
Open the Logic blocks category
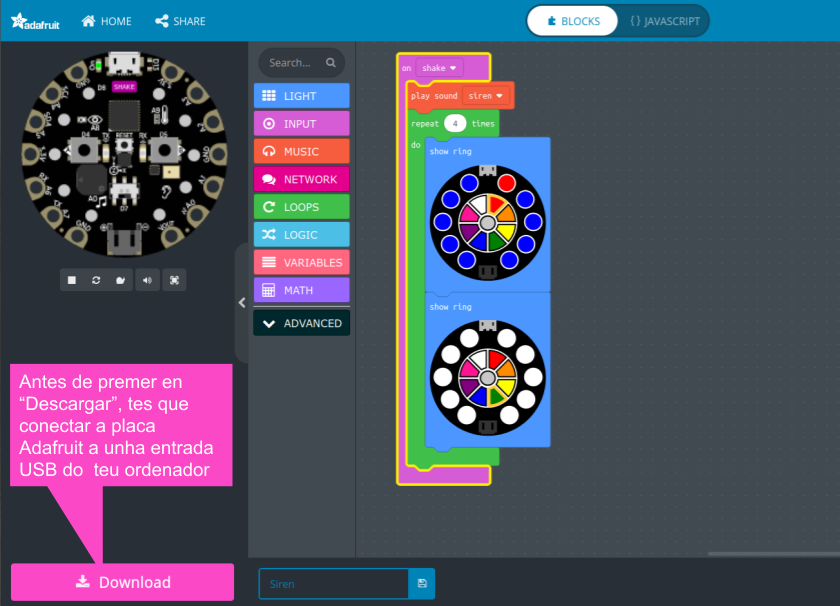point(301,235)
